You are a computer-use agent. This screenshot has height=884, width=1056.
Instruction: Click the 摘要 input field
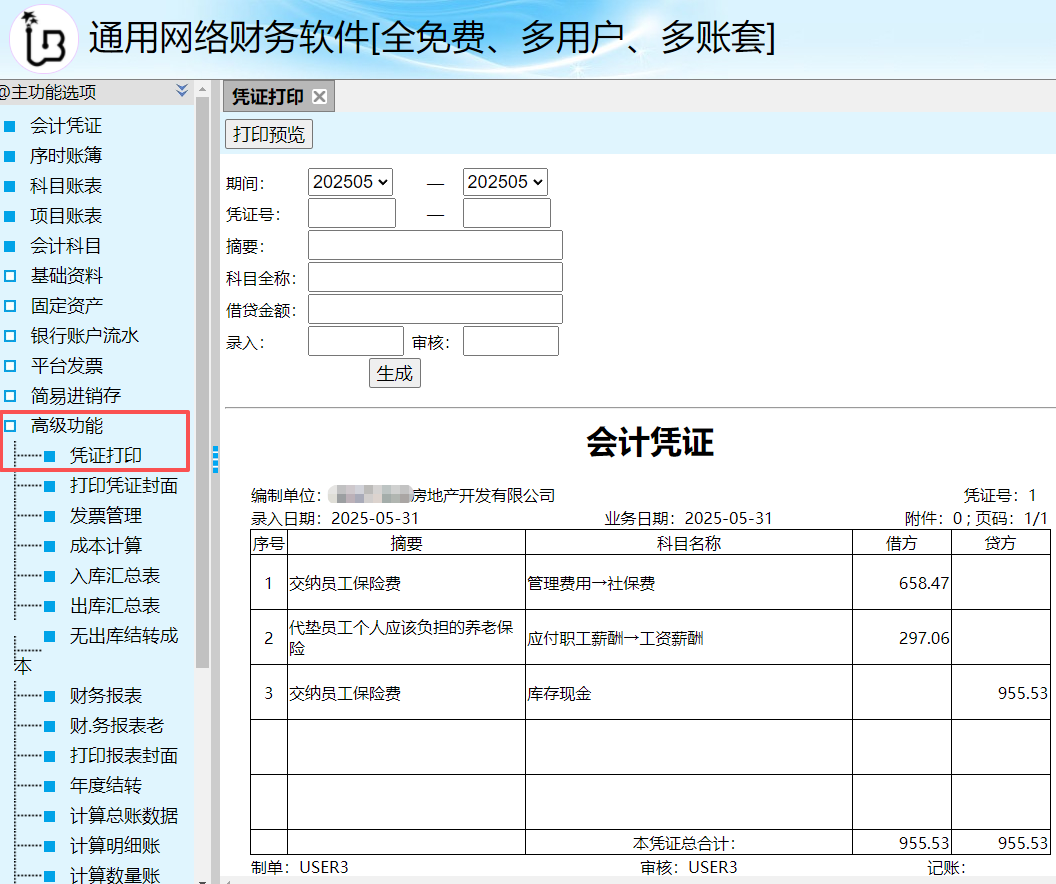point(435,245)
